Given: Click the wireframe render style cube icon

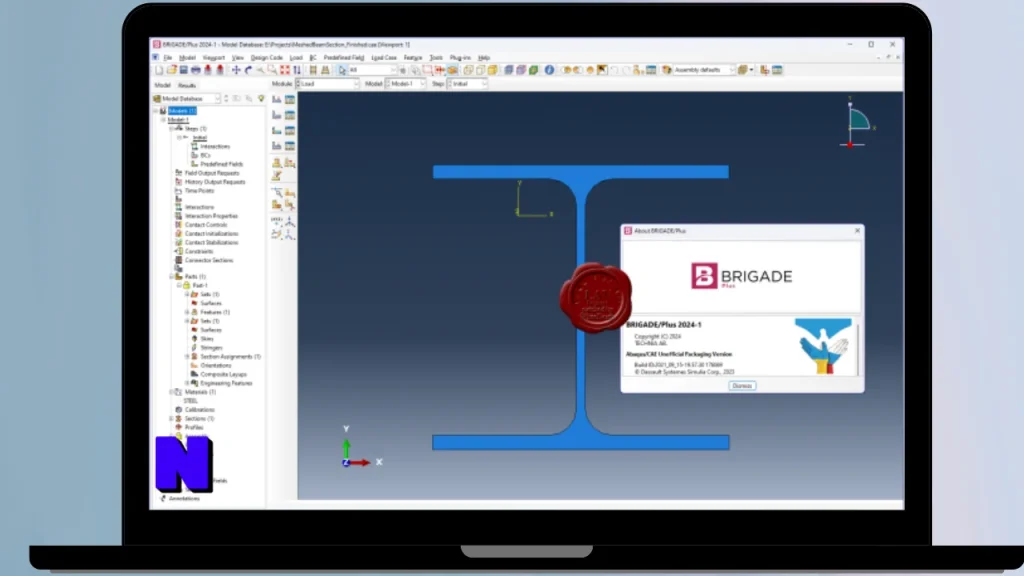Looking at the screenshot, I should [468, 70].
